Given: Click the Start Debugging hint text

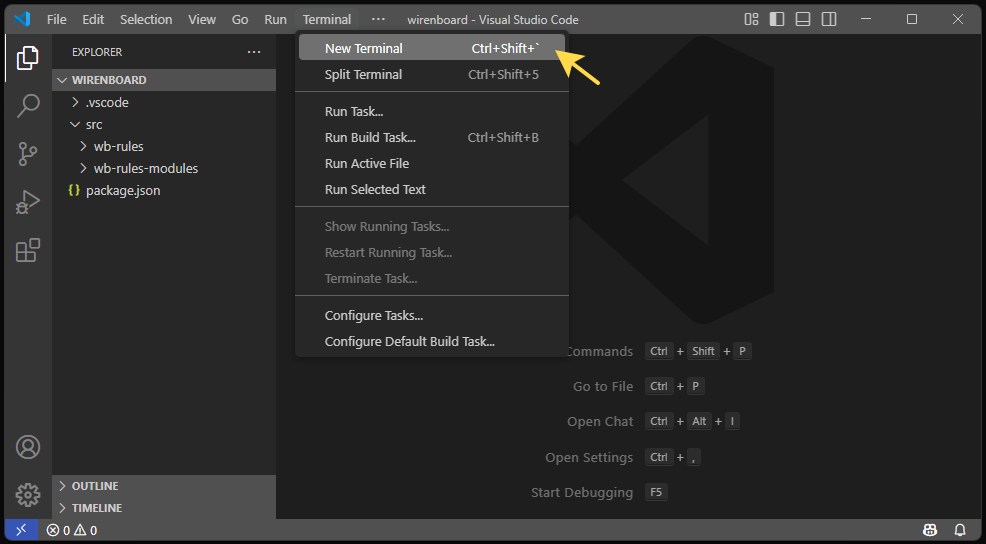Looking at the screenshot, I should [x=582, y=492].
